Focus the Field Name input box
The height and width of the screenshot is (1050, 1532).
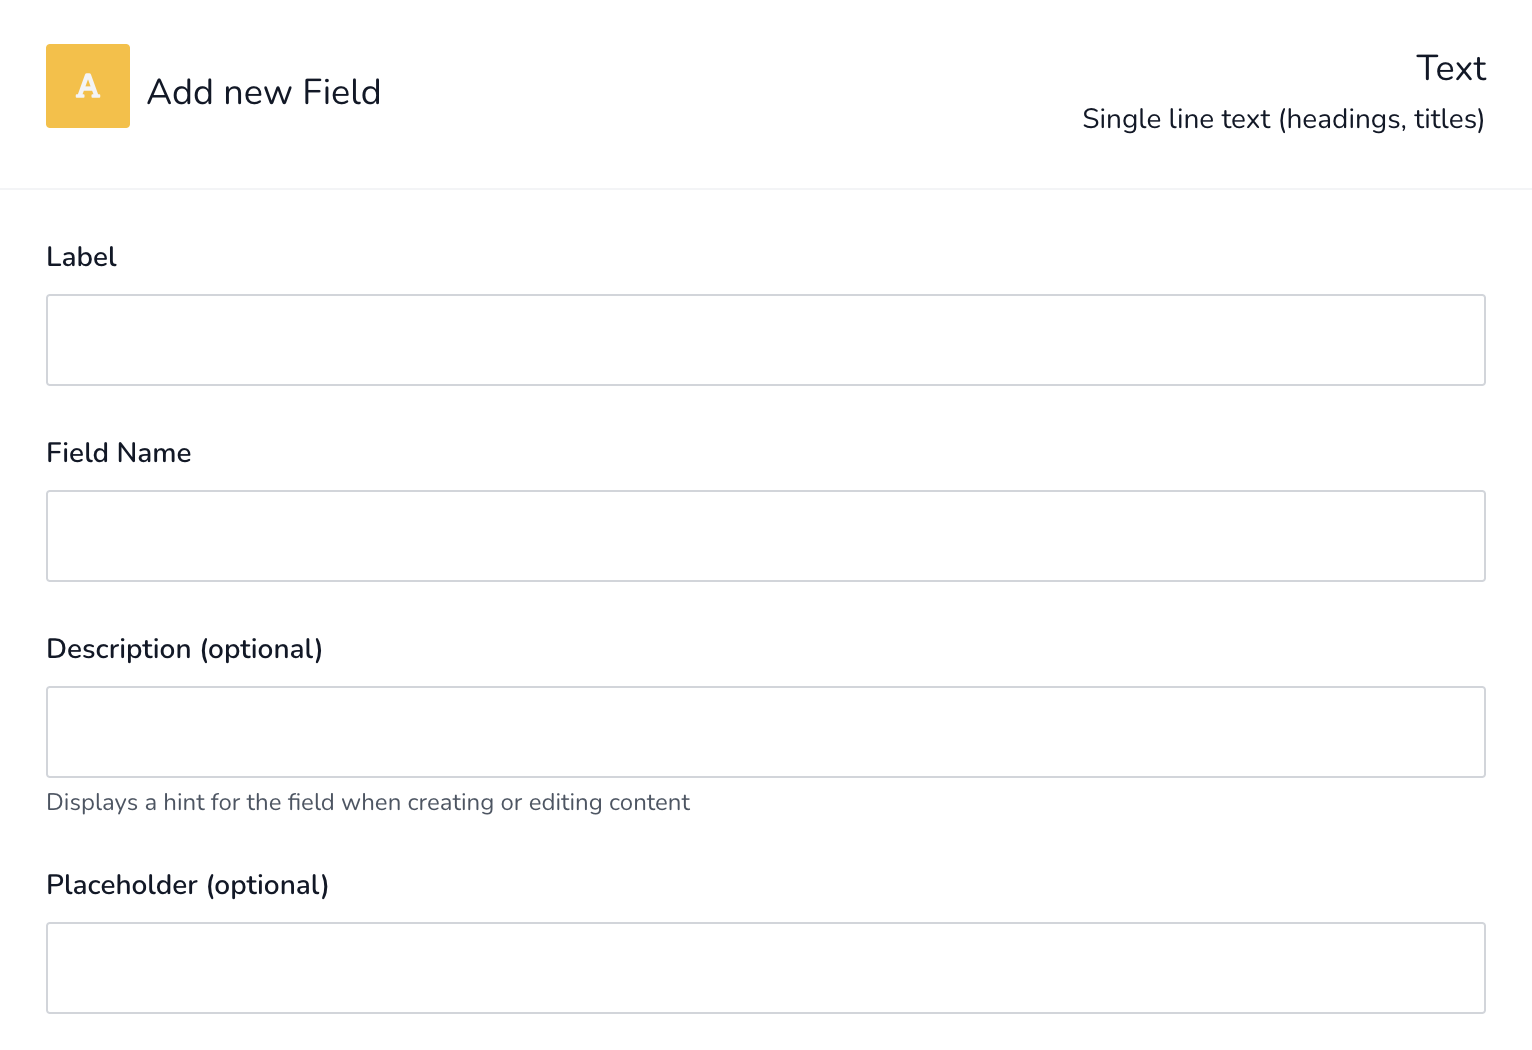pyautogui.click(x=765, y=536)
